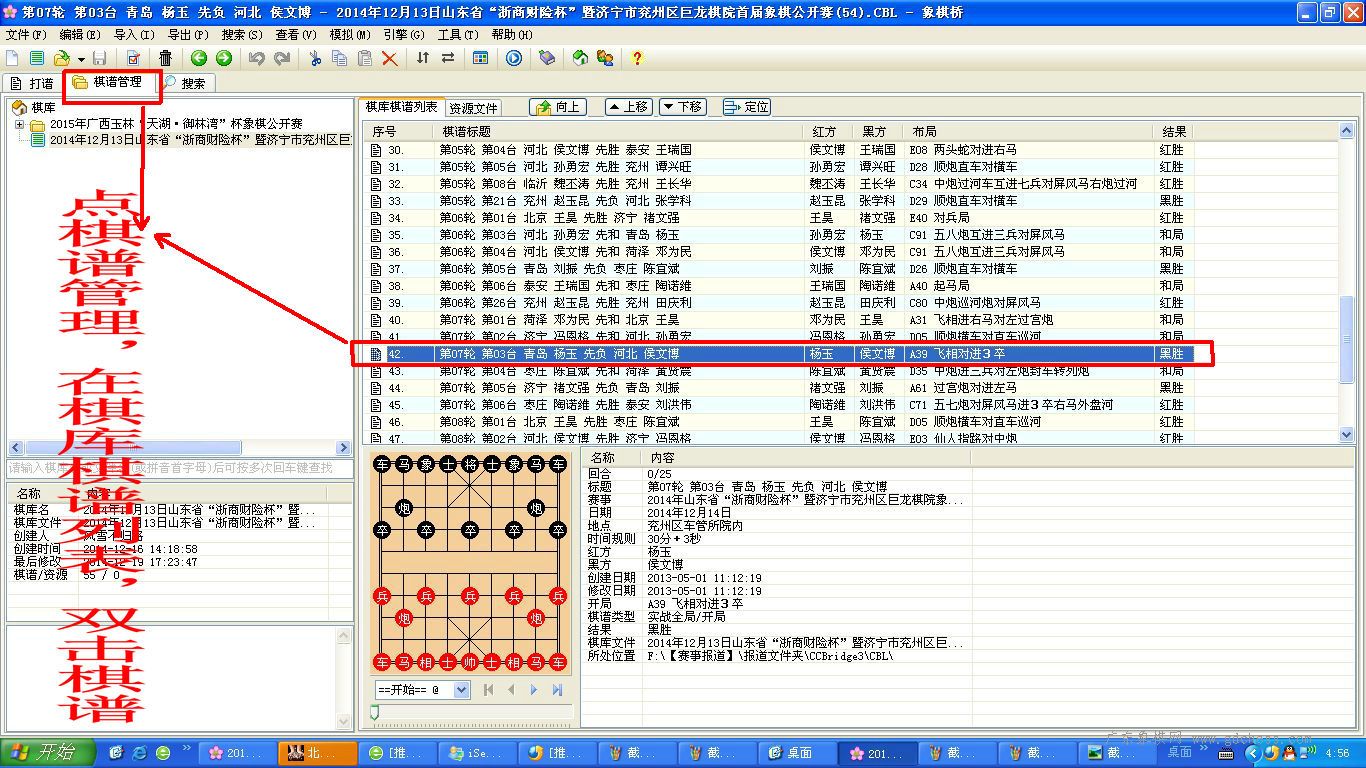This screenshot has height=768, width=1366.
Task: Click the green list document toolbar icon
Action: coord(37,58)
